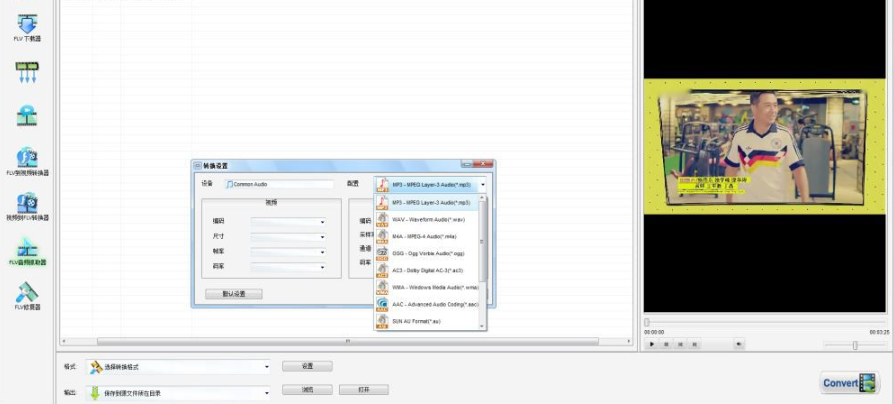The image size is (894, 404).
Task: Click the Convert button
Action: (x=850, y=383)
